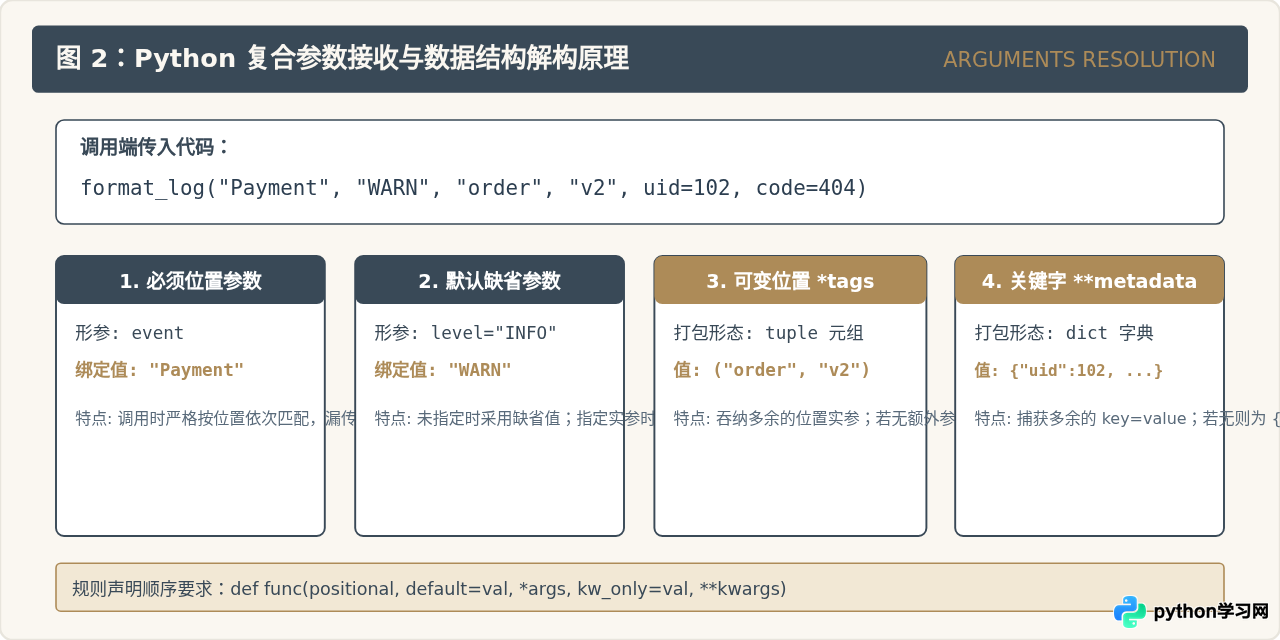Select the '1. 必须位置参数' card header
The image size is (1280, 640).
190,280
